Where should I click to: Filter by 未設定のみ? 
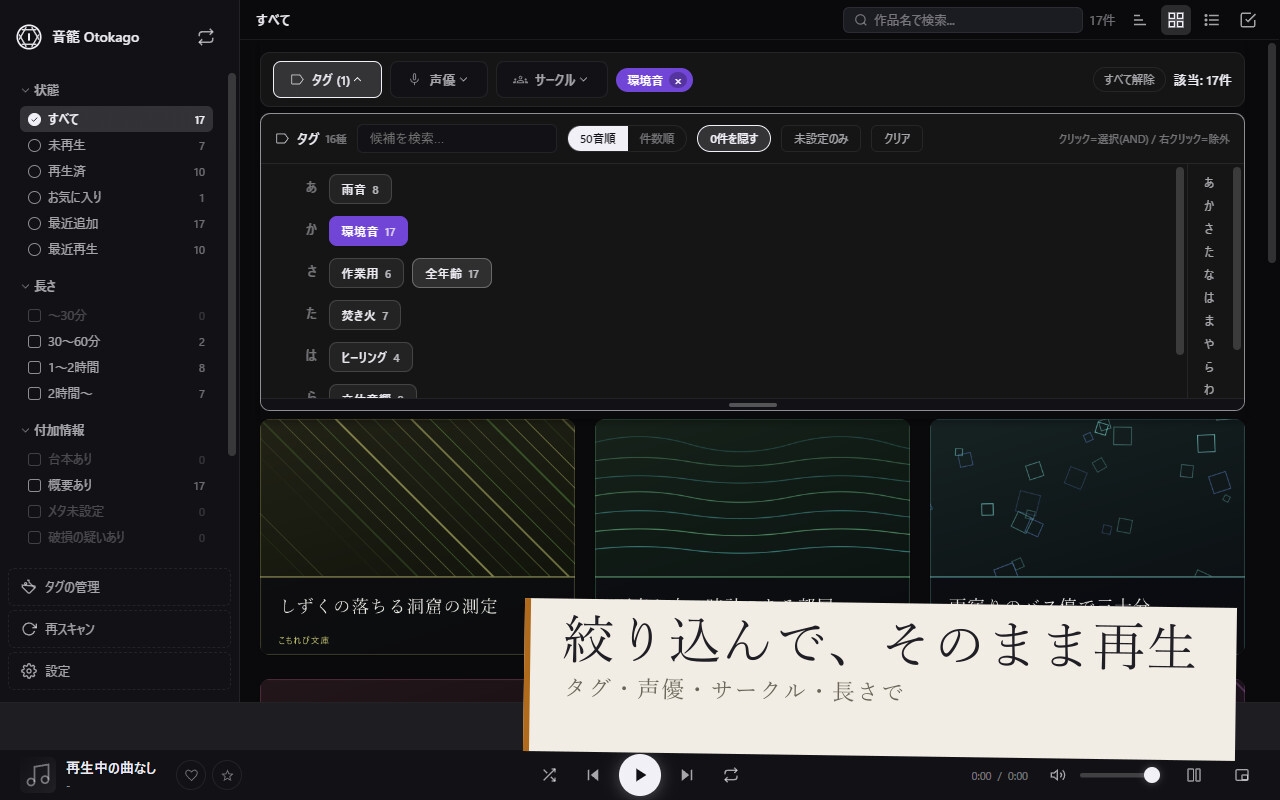tap(821, 139)
